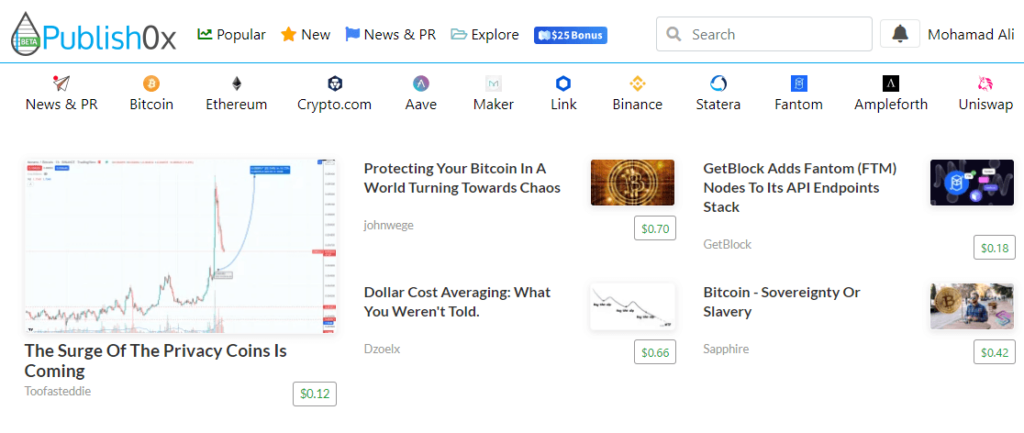
Task: Select the Aave category icon
Action: coord(420,83)
